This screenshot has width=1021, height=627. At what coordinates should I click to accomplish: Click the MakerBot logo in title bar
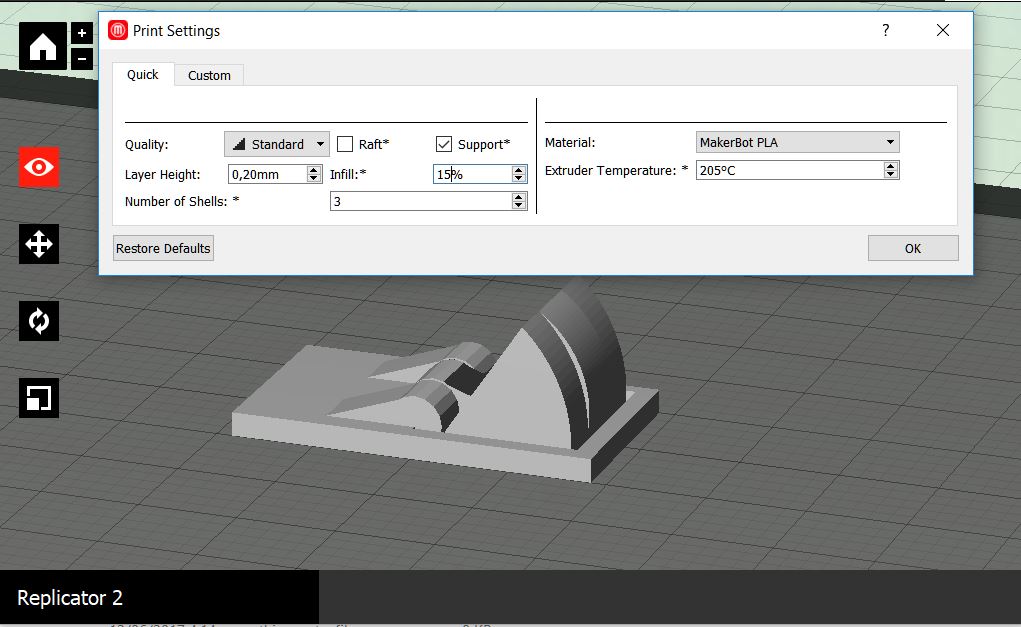point(118,30)
